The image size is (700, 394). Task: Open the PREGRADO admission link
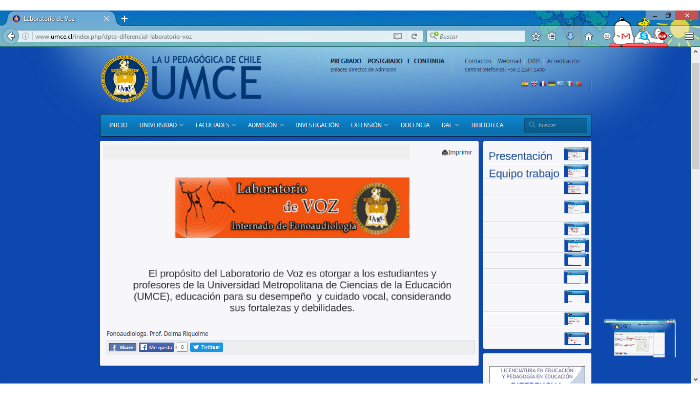pyautogui.click(x=346, y=61)
